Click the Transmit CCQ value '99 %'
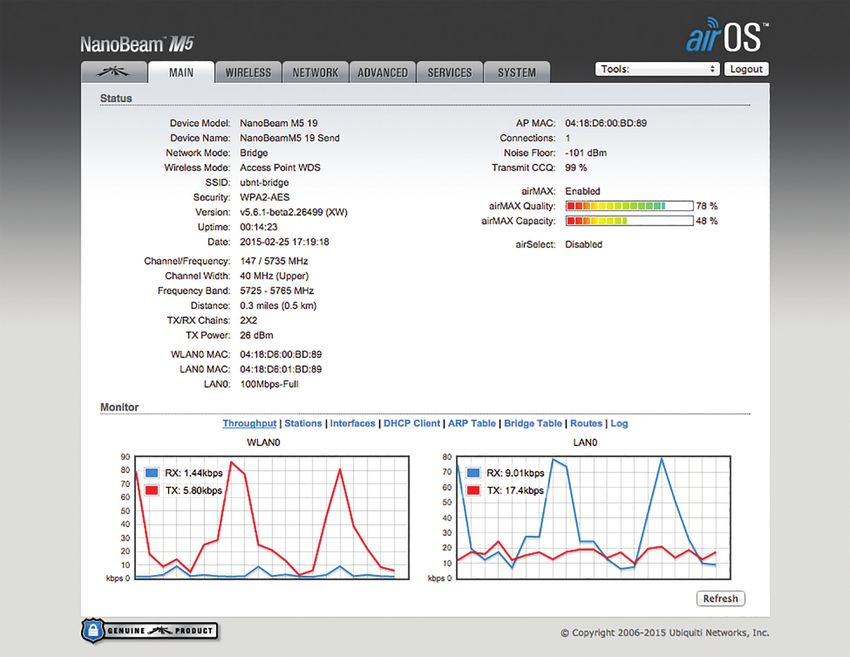 (x=576, y=168)
